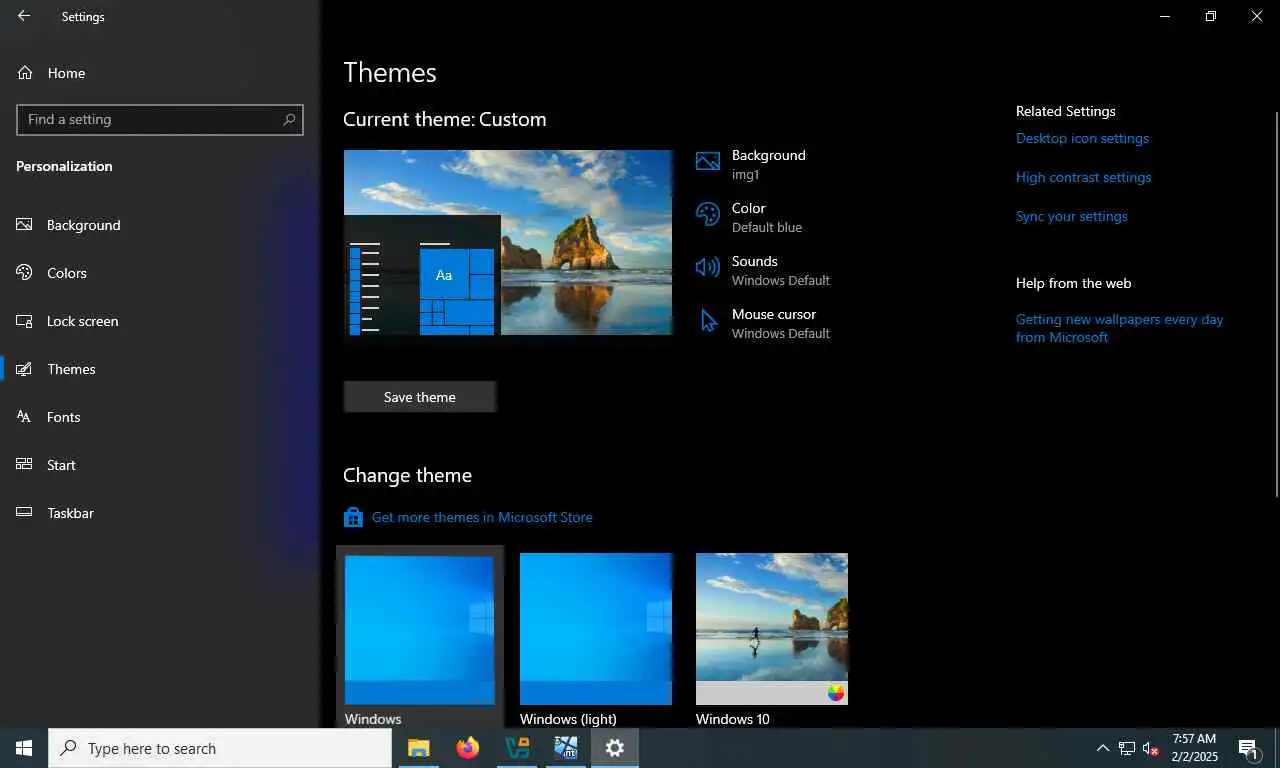Open Sync your settings link

pos(1071,216)
